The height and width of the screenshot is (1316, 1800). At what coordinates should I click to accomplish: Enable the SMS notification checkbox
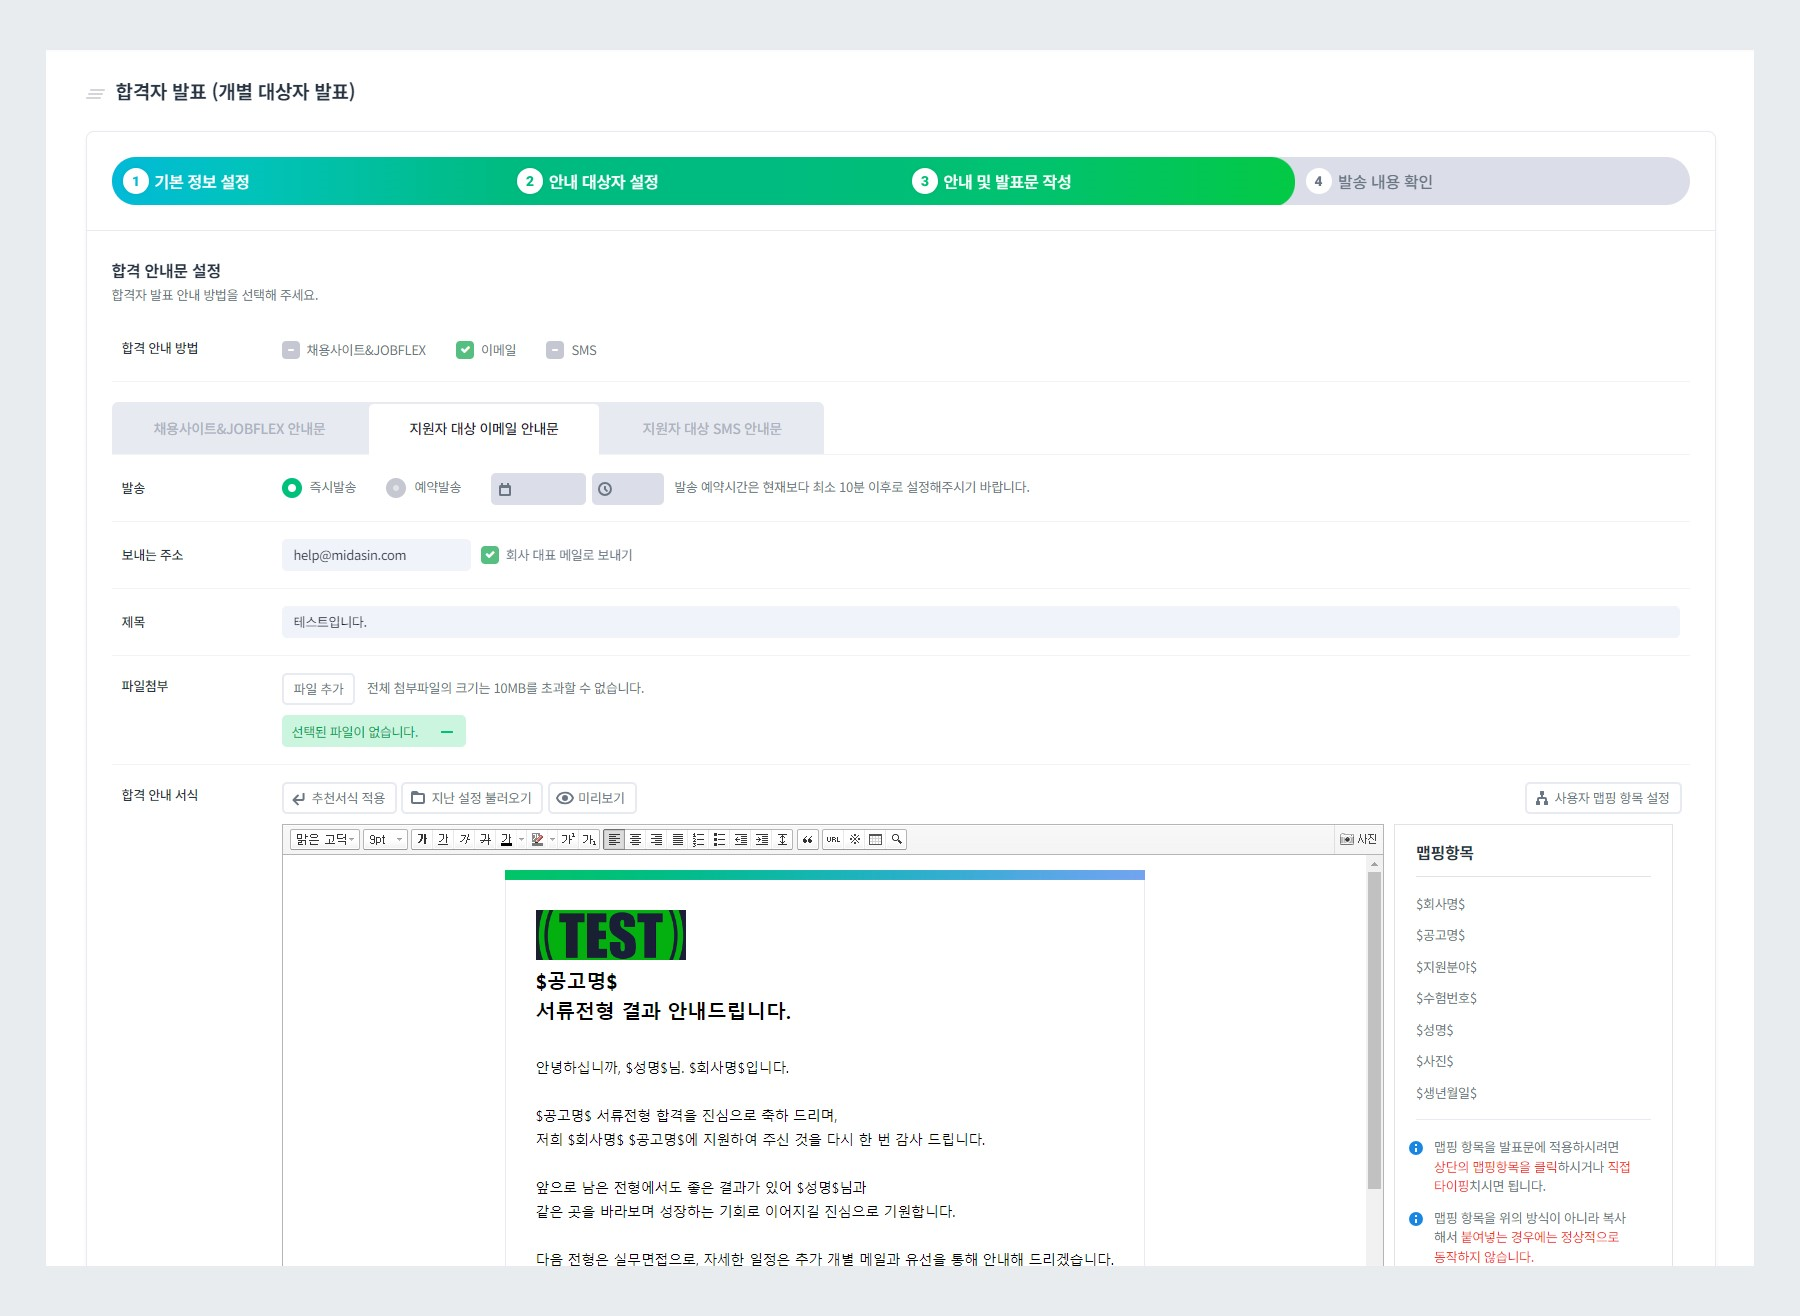click(x=554, y=350)
